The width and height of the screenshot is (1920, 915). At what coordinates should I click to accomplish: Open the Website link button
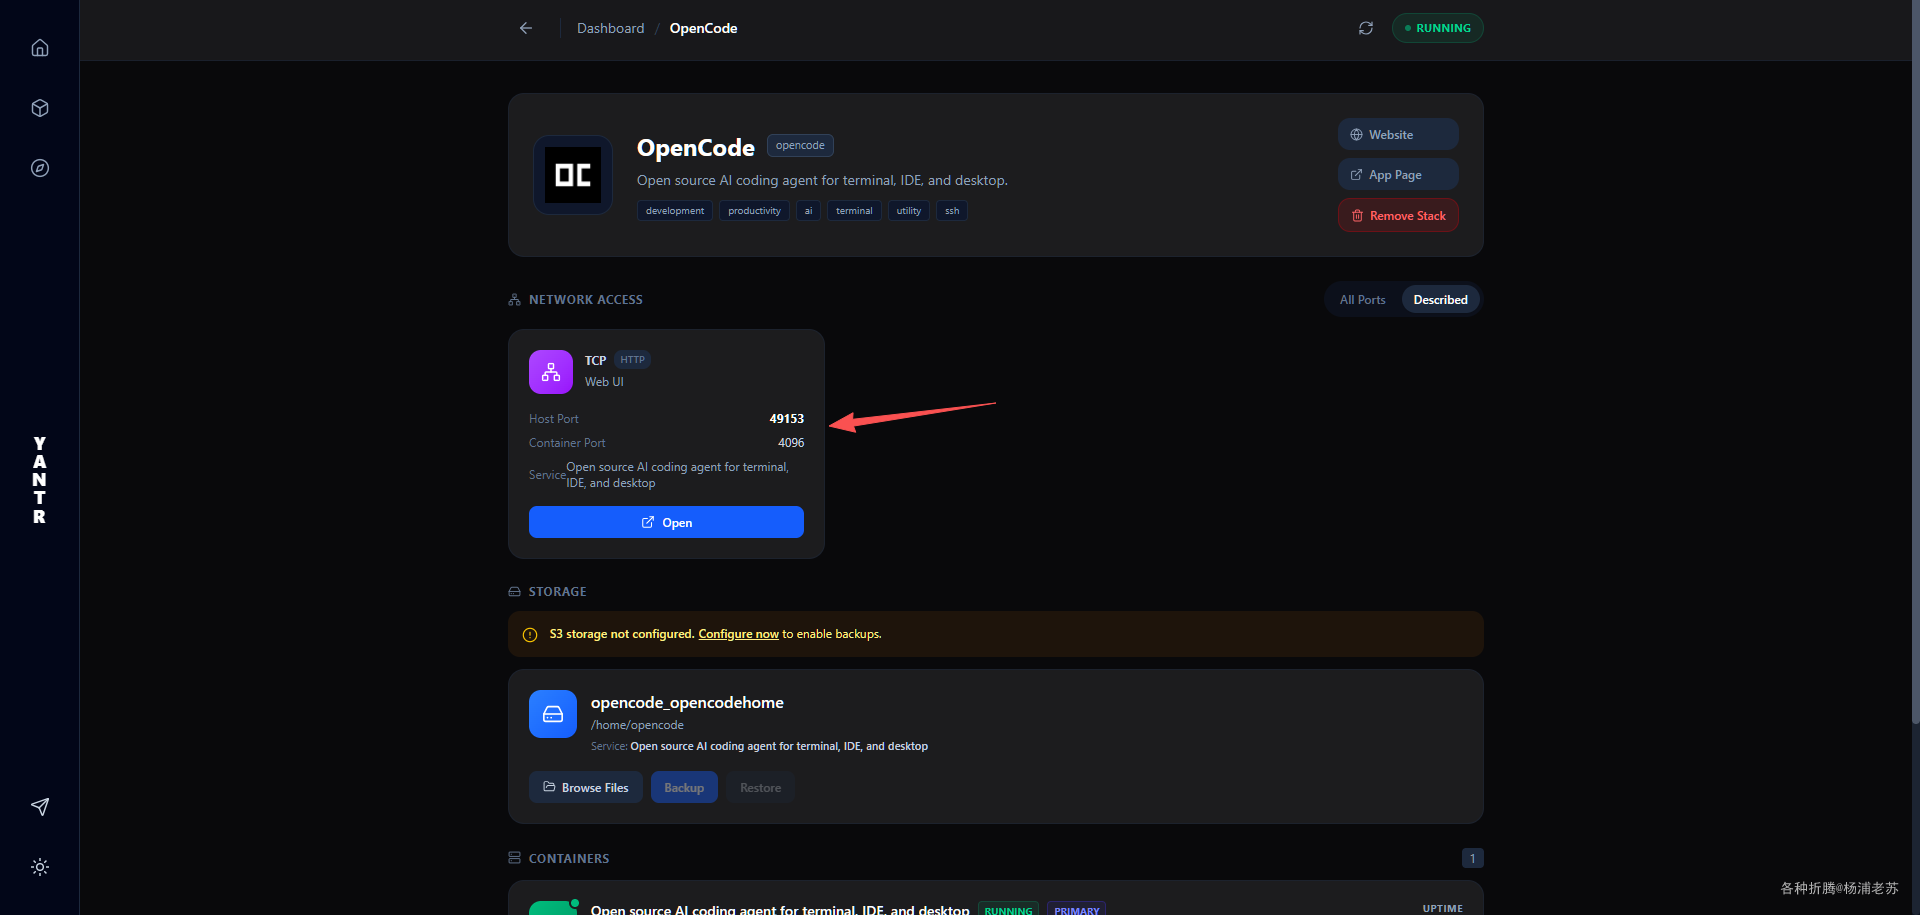1398,134
